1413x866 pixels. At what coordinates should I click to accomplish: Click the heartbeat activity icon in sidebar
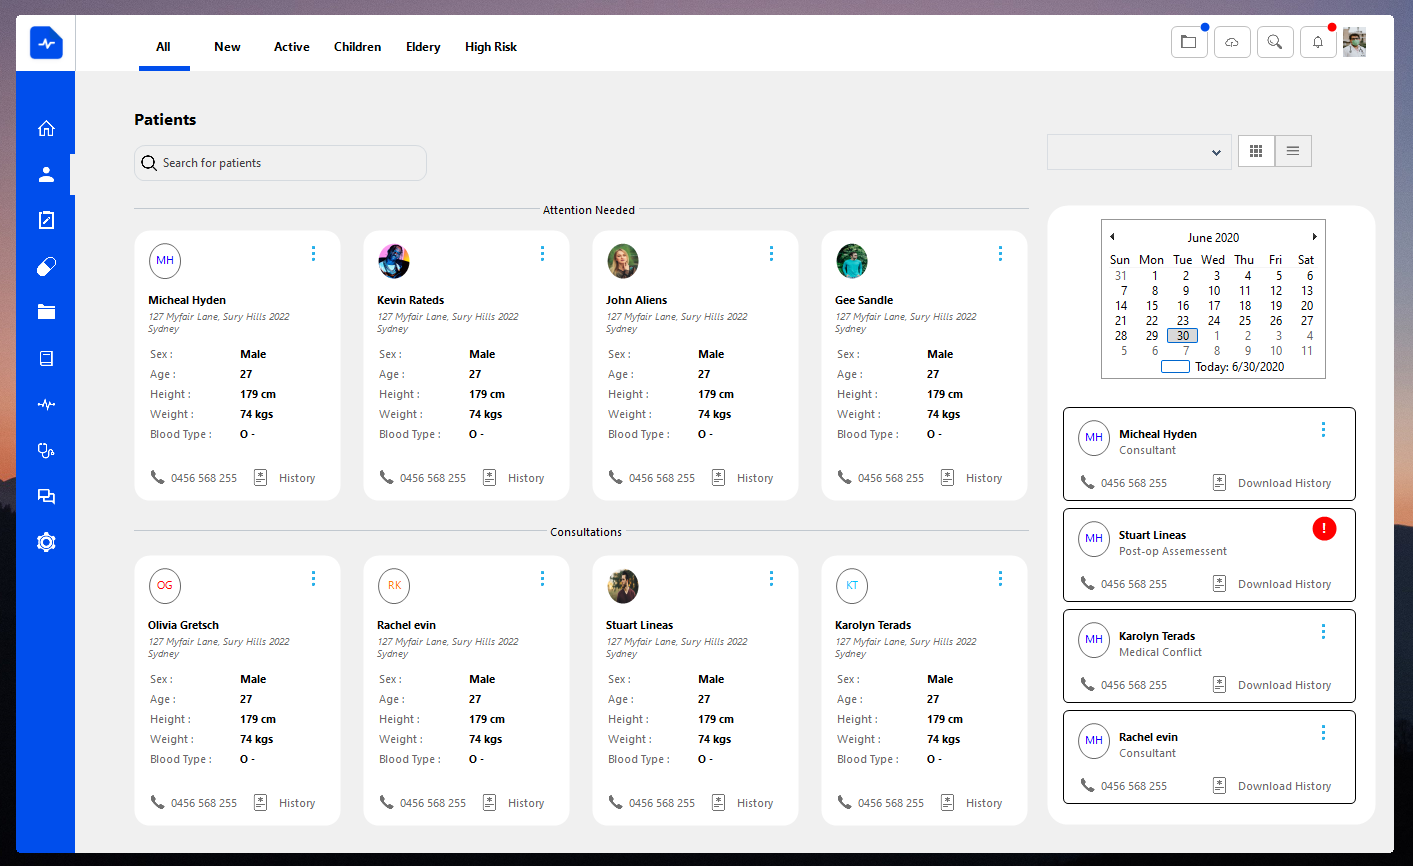pos(45,404)
